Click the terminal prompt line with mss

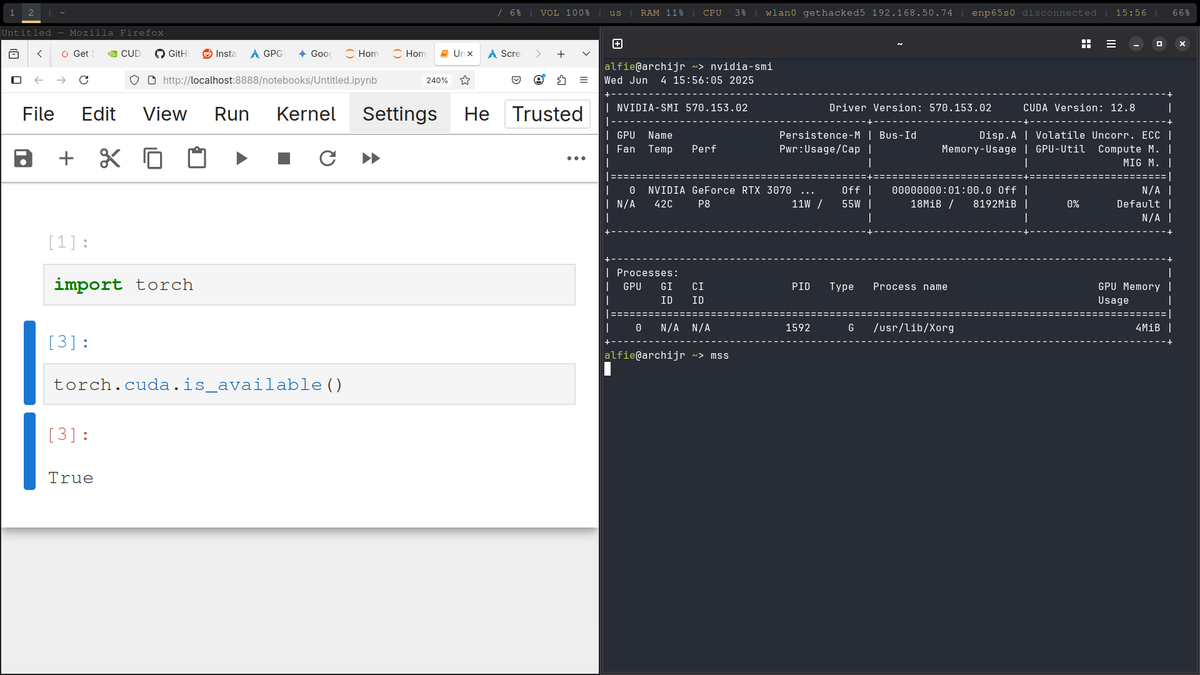[667, 355]
